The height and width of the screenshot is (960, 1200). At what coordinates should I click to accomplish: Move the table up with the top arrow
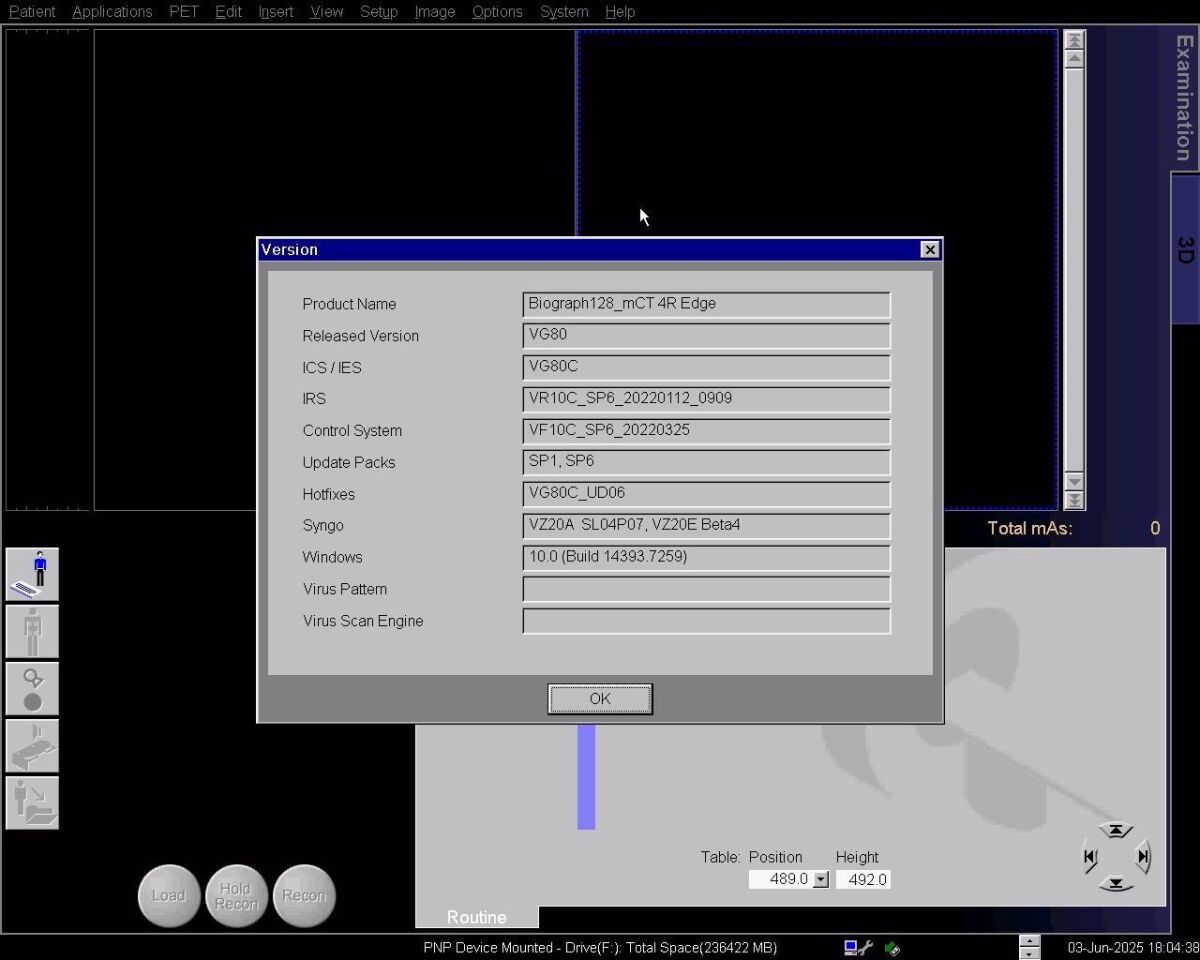[x=1116, y=831]
